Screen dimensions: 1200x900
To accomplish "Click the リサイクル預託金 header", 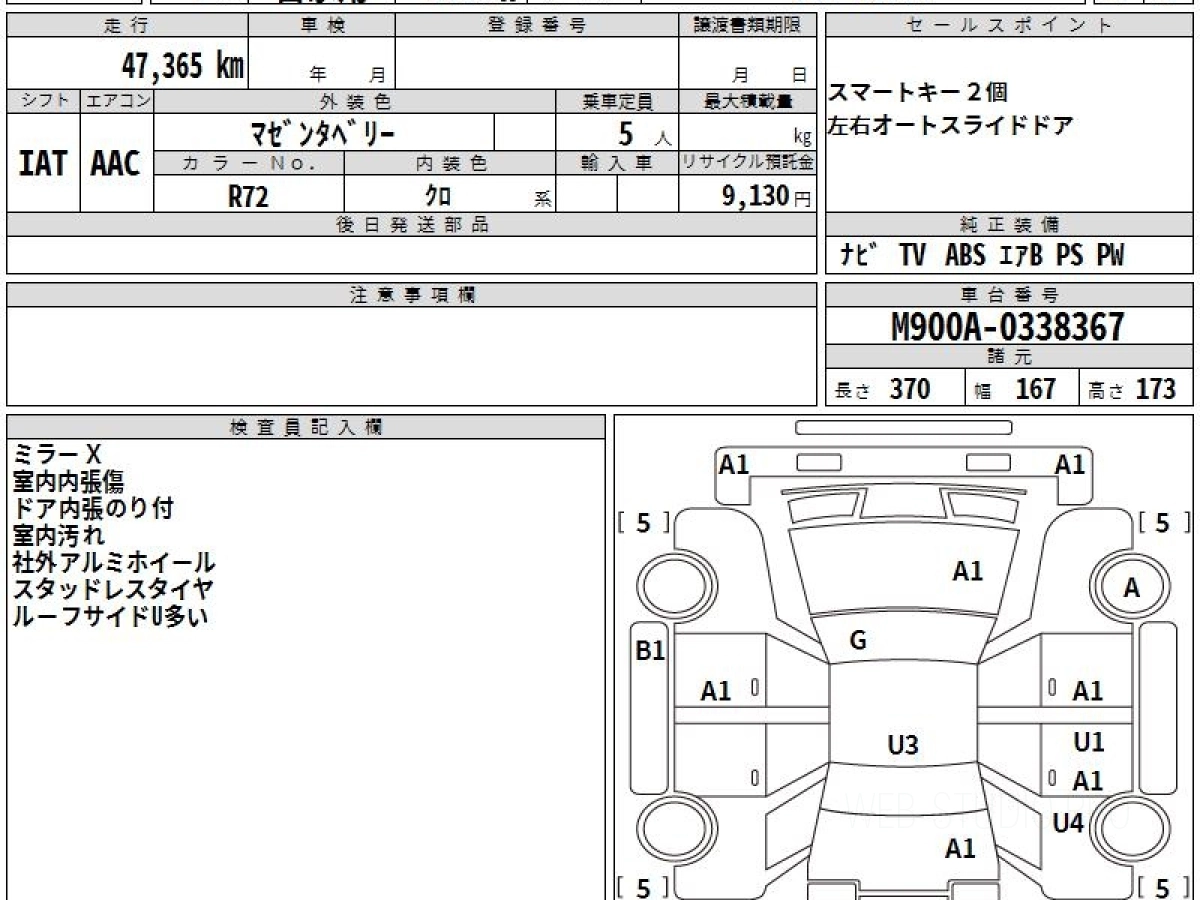I will pyautogui.click(x=748, y=163).
